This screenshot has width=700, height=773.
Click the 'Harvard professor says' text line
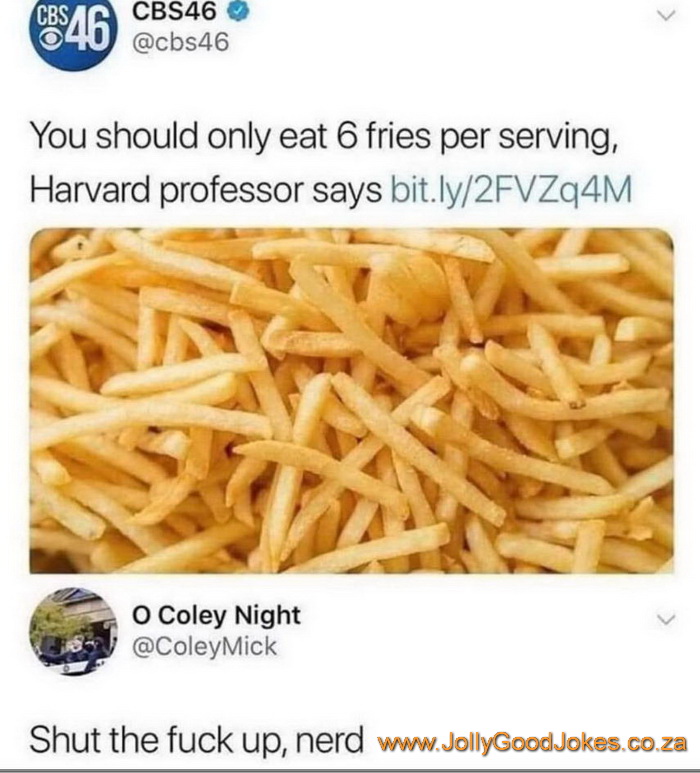[x=206, y=190]
